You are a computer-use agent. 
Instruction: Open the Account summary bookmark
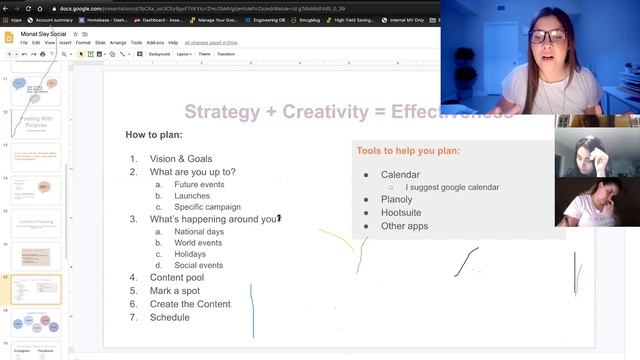[50, 20]
